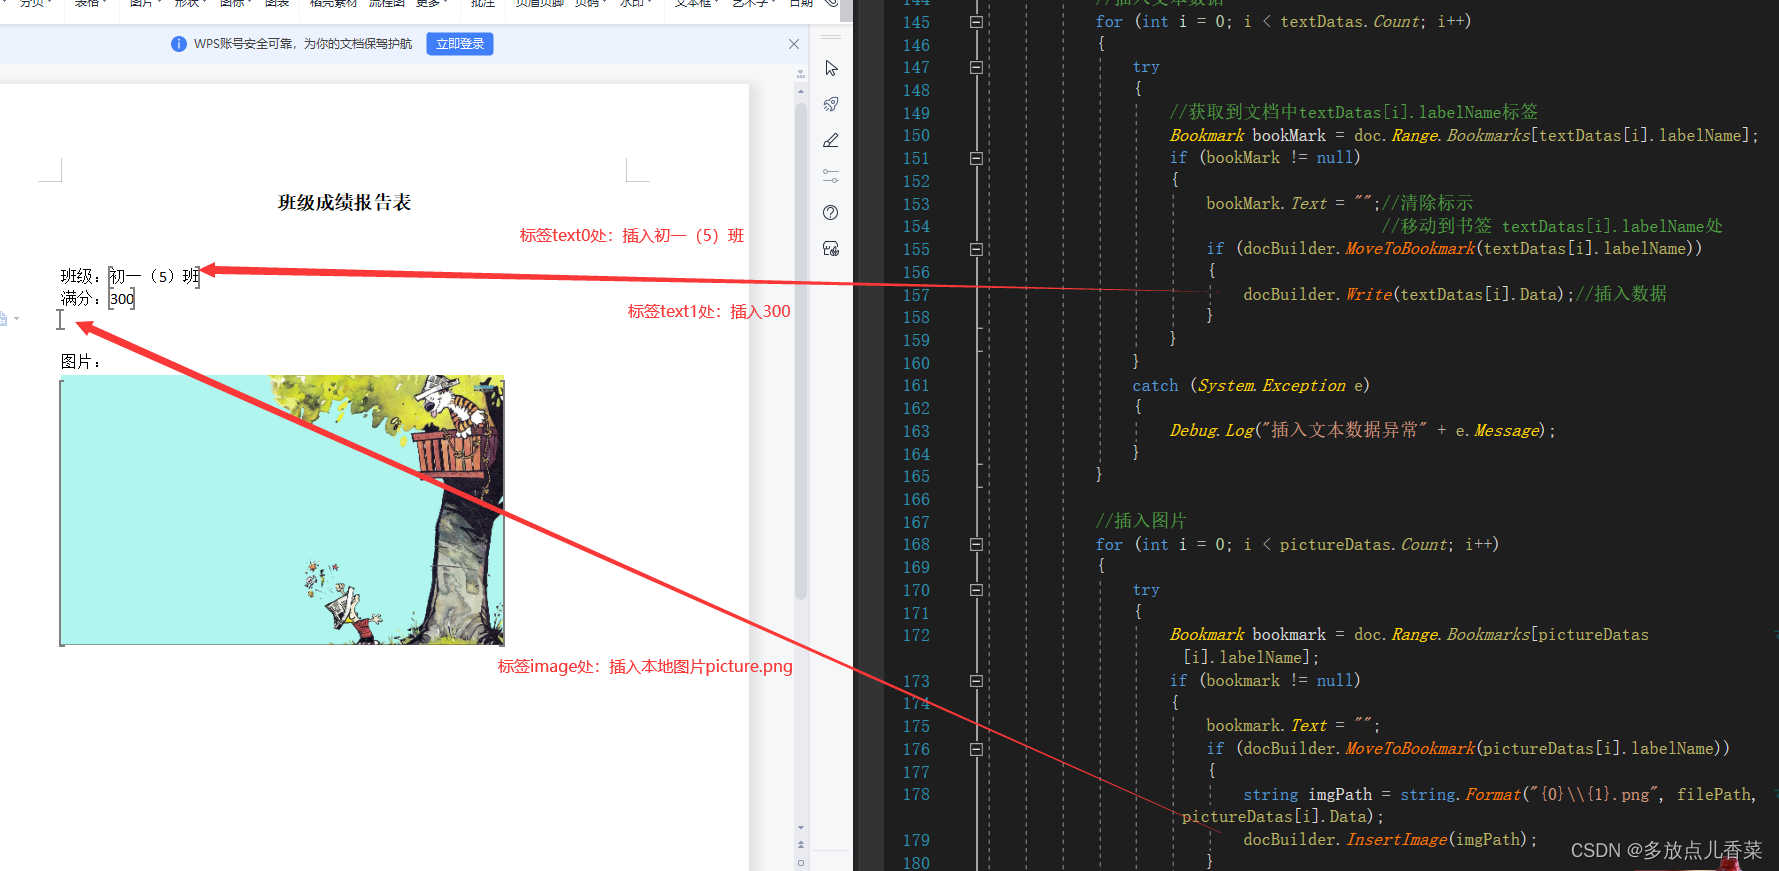1779x871 pixels.
Task: Collapse the for loop at line 145
Action: 976,22
